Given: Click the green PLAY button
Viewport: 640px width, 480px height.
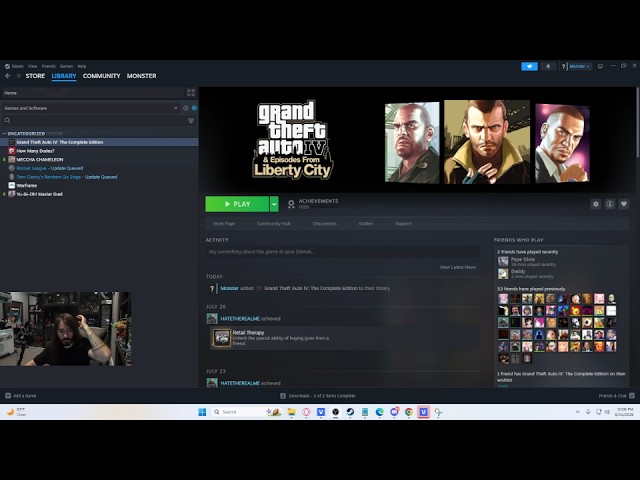Looking at the screenshot, I should (237, 204).
